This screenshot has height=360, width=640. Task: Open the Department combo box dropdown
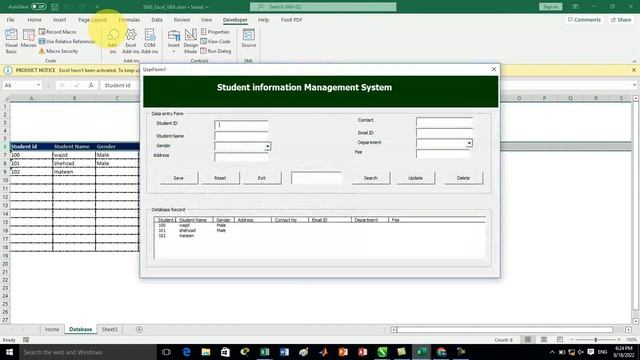[469, 143]
